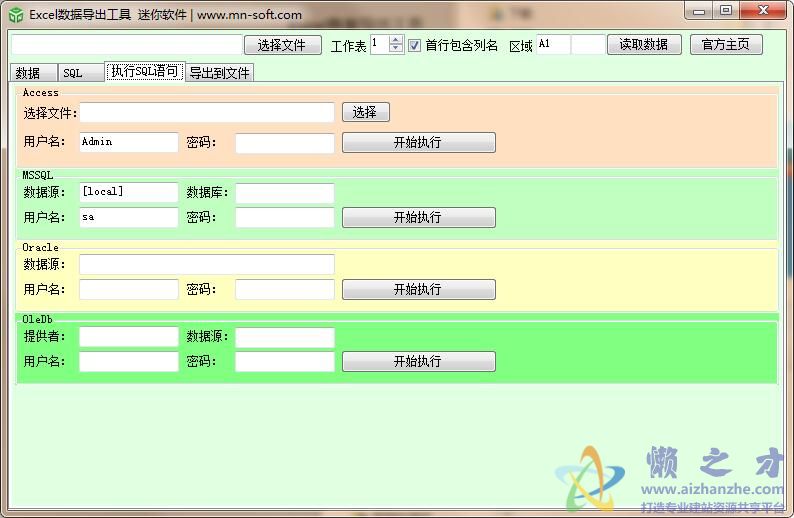Toggle the 首行包含列名 checkbox
Screen dimensions: 794x518
pyautogui.click(x=414, y=46)
